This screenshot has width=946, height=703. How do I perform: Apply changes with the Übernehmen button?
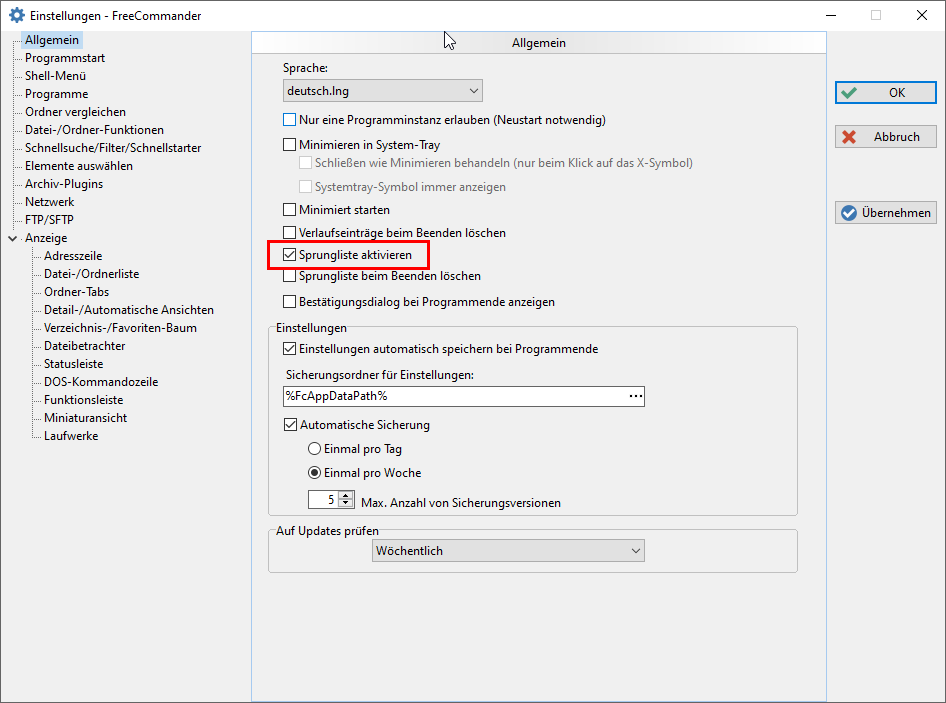[886, 212]
